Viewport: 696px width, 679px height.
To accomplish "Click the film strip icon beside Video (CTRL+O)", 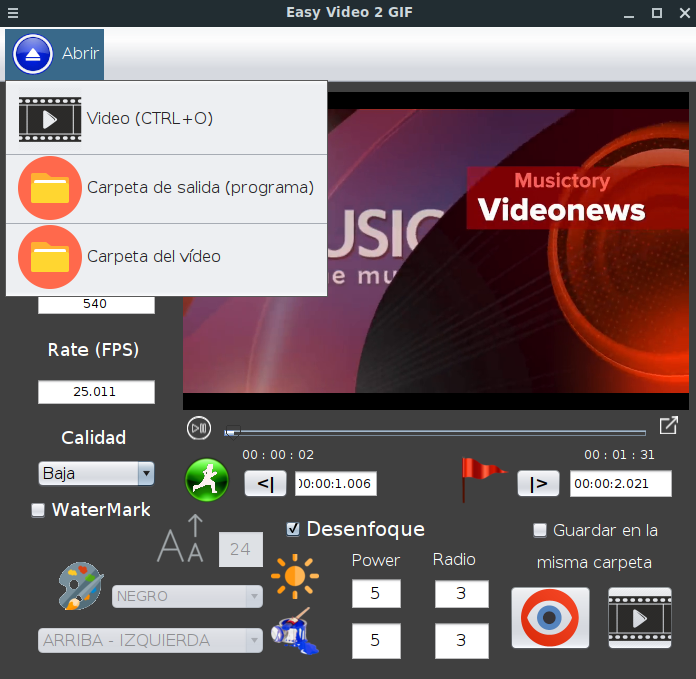I will click(x=50, y=119).
